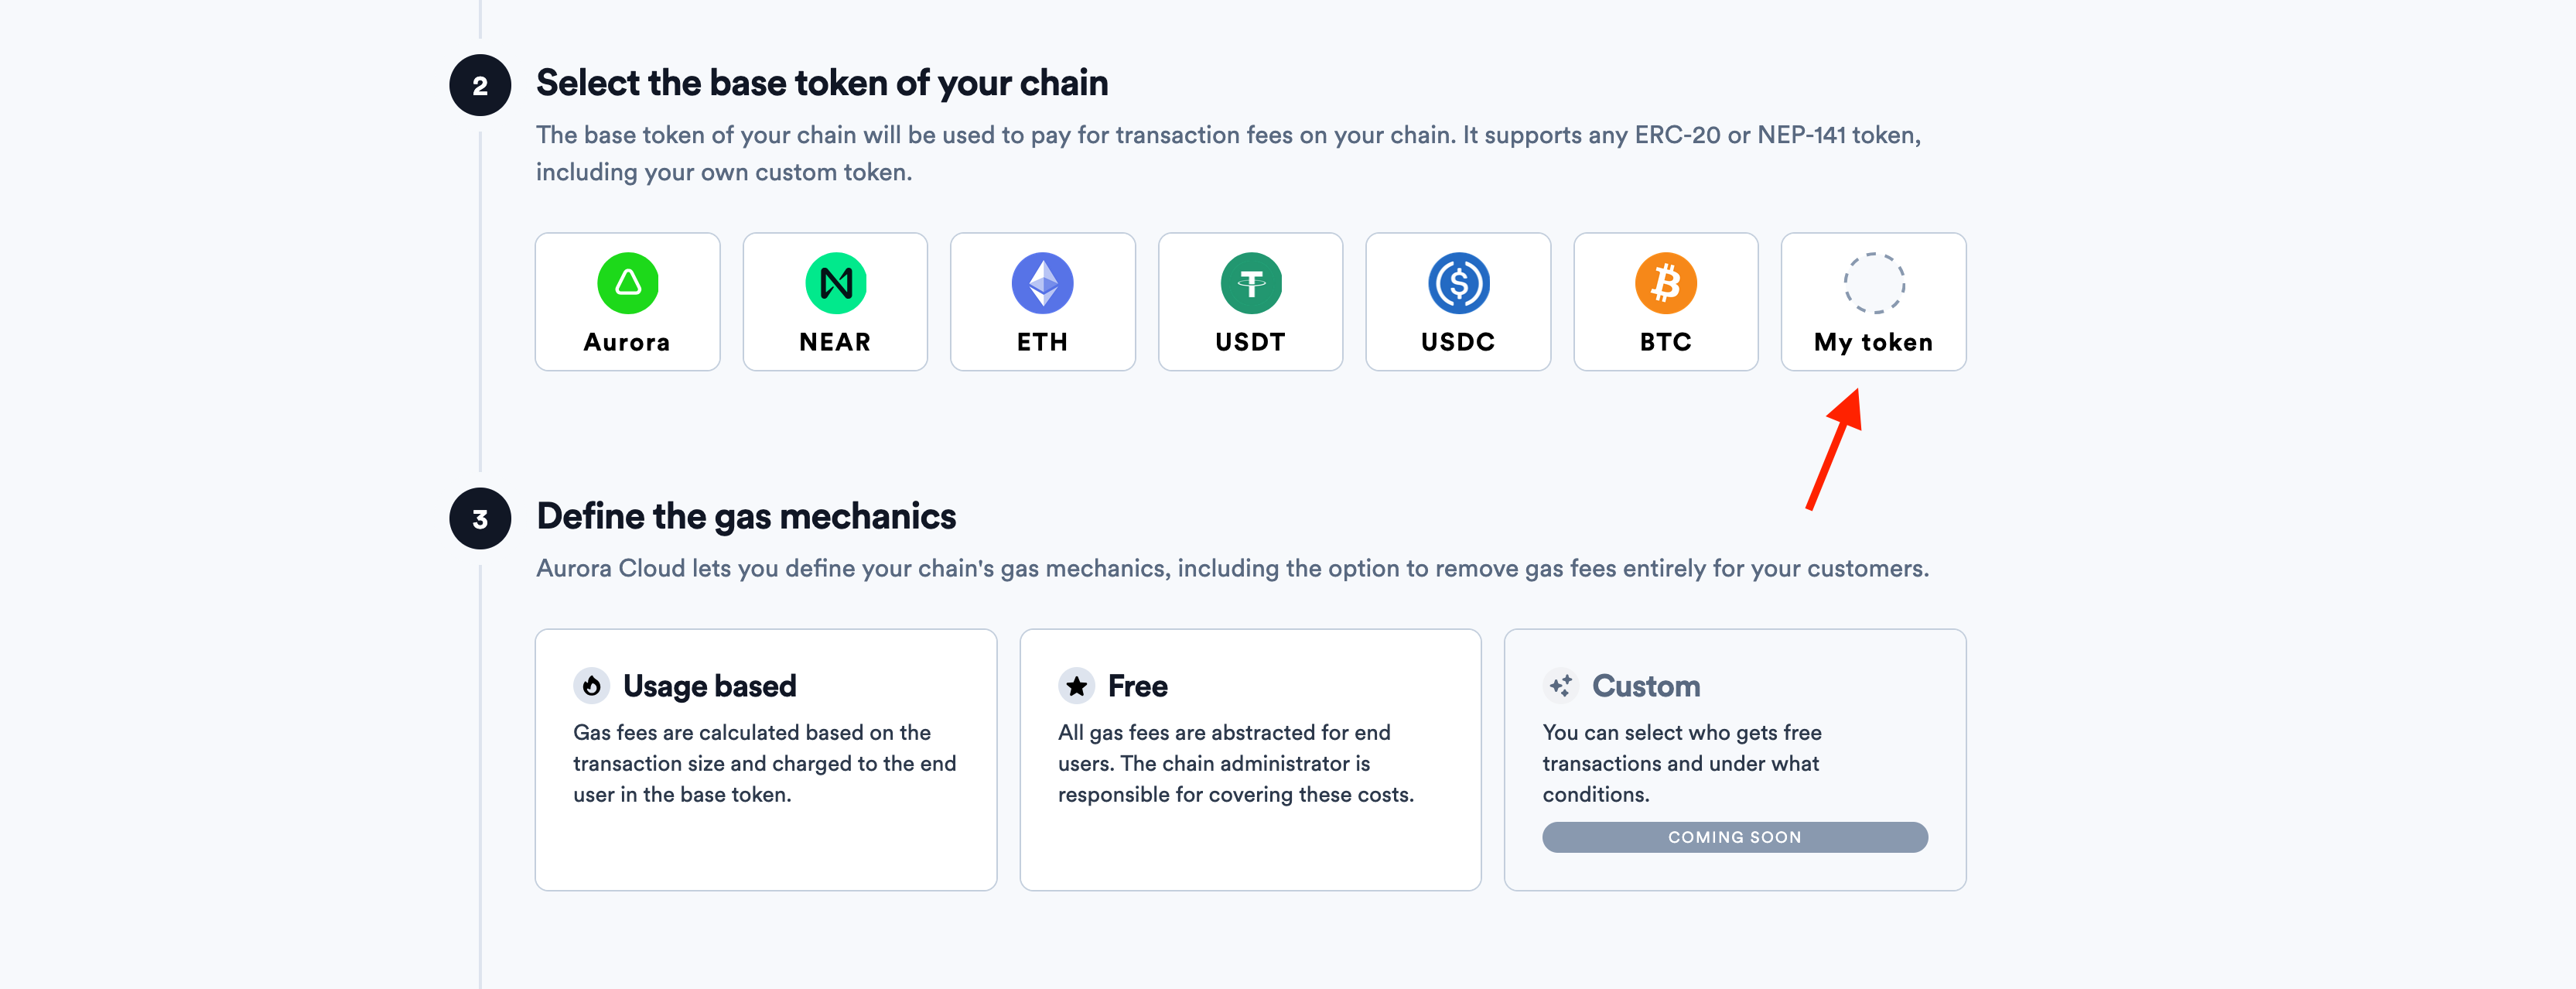Click the star icon on the Free card
2576x989 pixels.
tap(1076, 685)
